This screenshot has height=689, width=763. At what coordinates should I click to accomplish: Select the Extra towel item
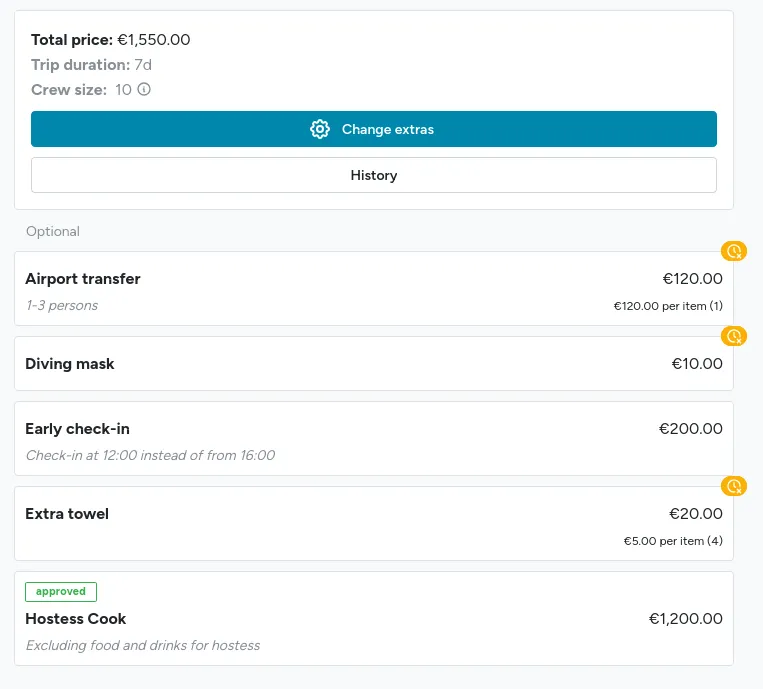click(x=374, y=524)
